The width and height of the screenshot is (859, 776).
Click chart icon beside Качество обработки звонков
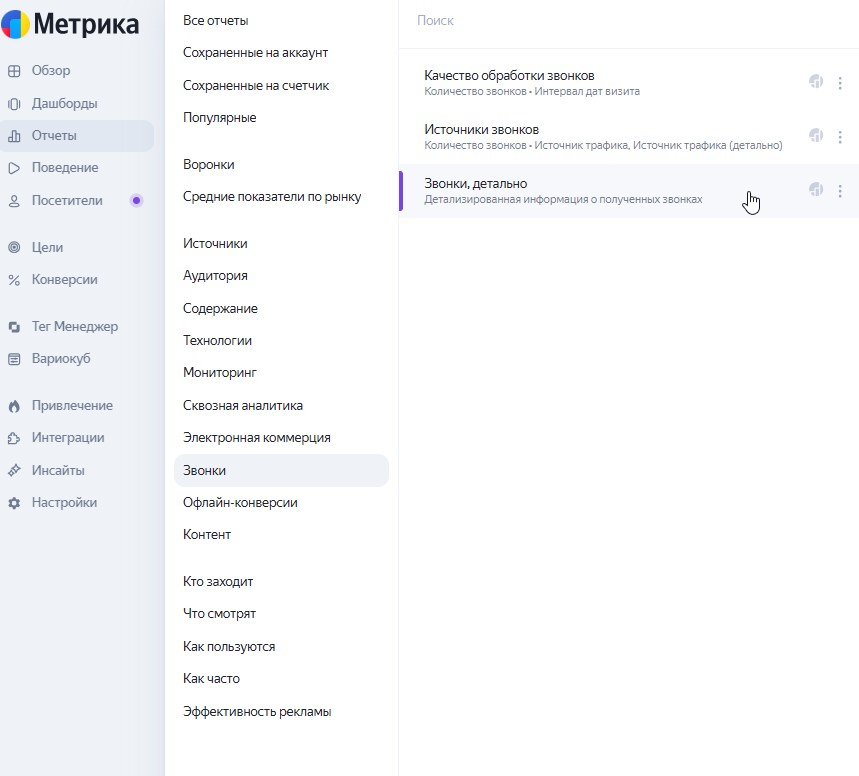coord(816,81)
